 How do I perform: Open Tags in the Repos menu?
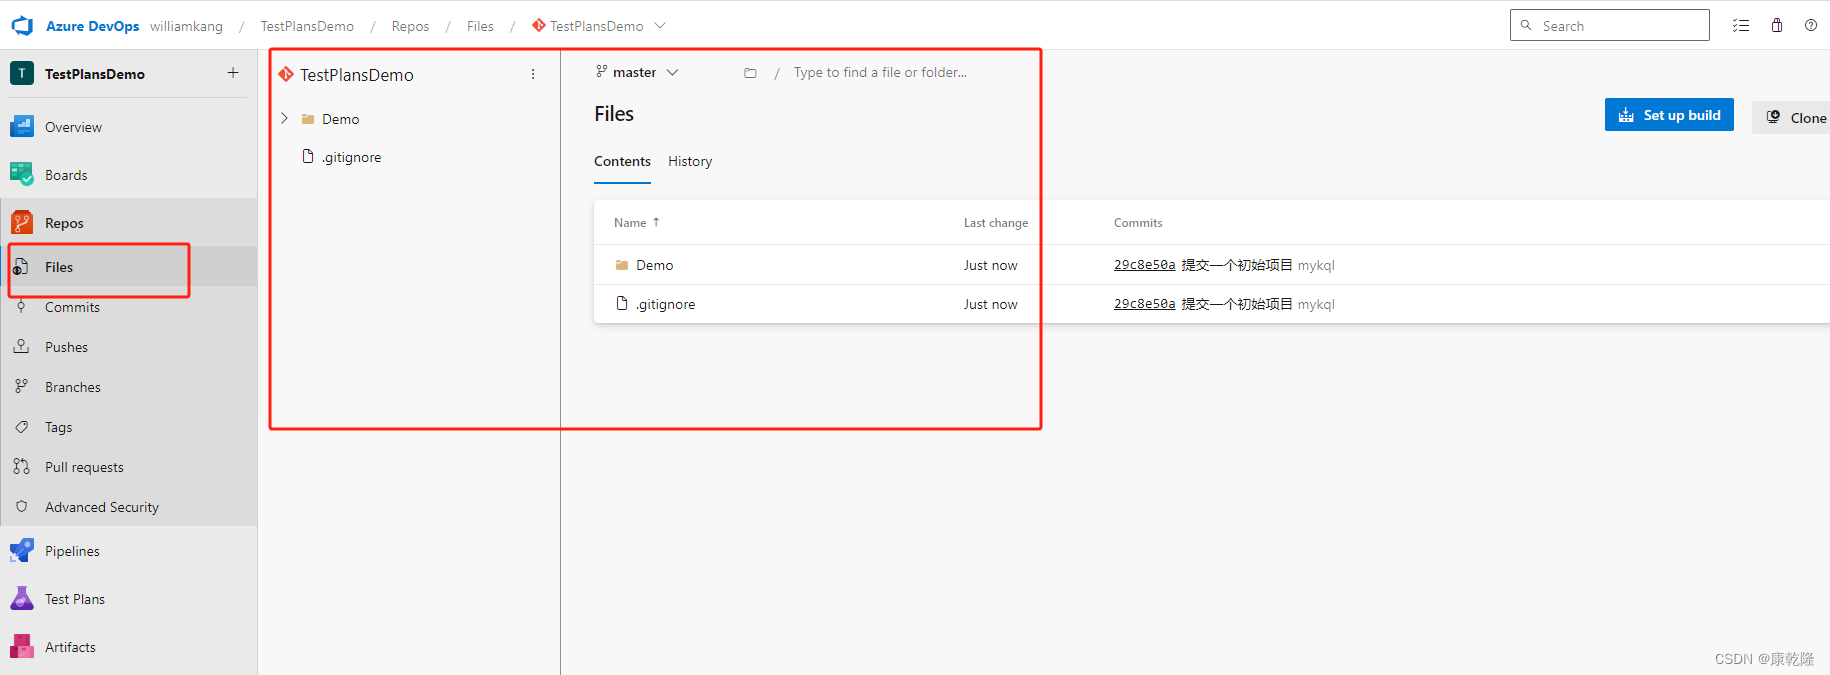click(x=58, y=427)
